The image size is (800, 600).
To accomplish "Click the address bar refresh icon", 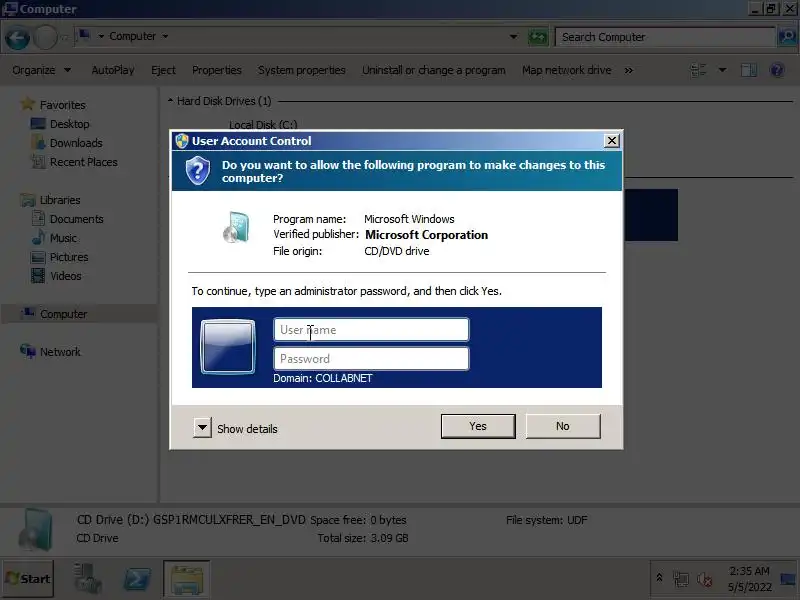I will [538, 37].
